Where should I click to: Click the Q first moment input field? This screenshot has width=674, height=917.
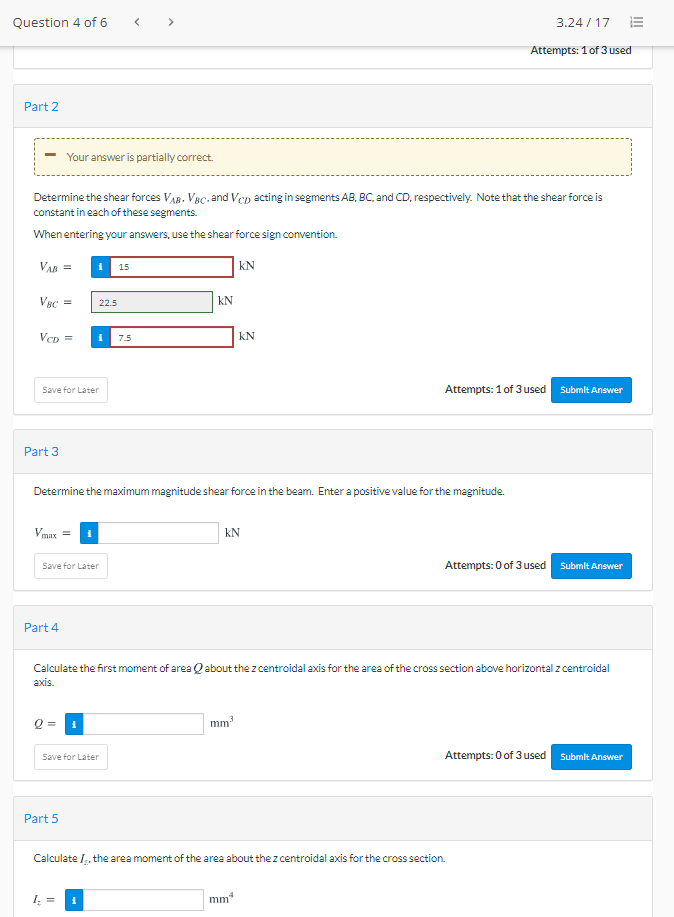tap(144, 724)
